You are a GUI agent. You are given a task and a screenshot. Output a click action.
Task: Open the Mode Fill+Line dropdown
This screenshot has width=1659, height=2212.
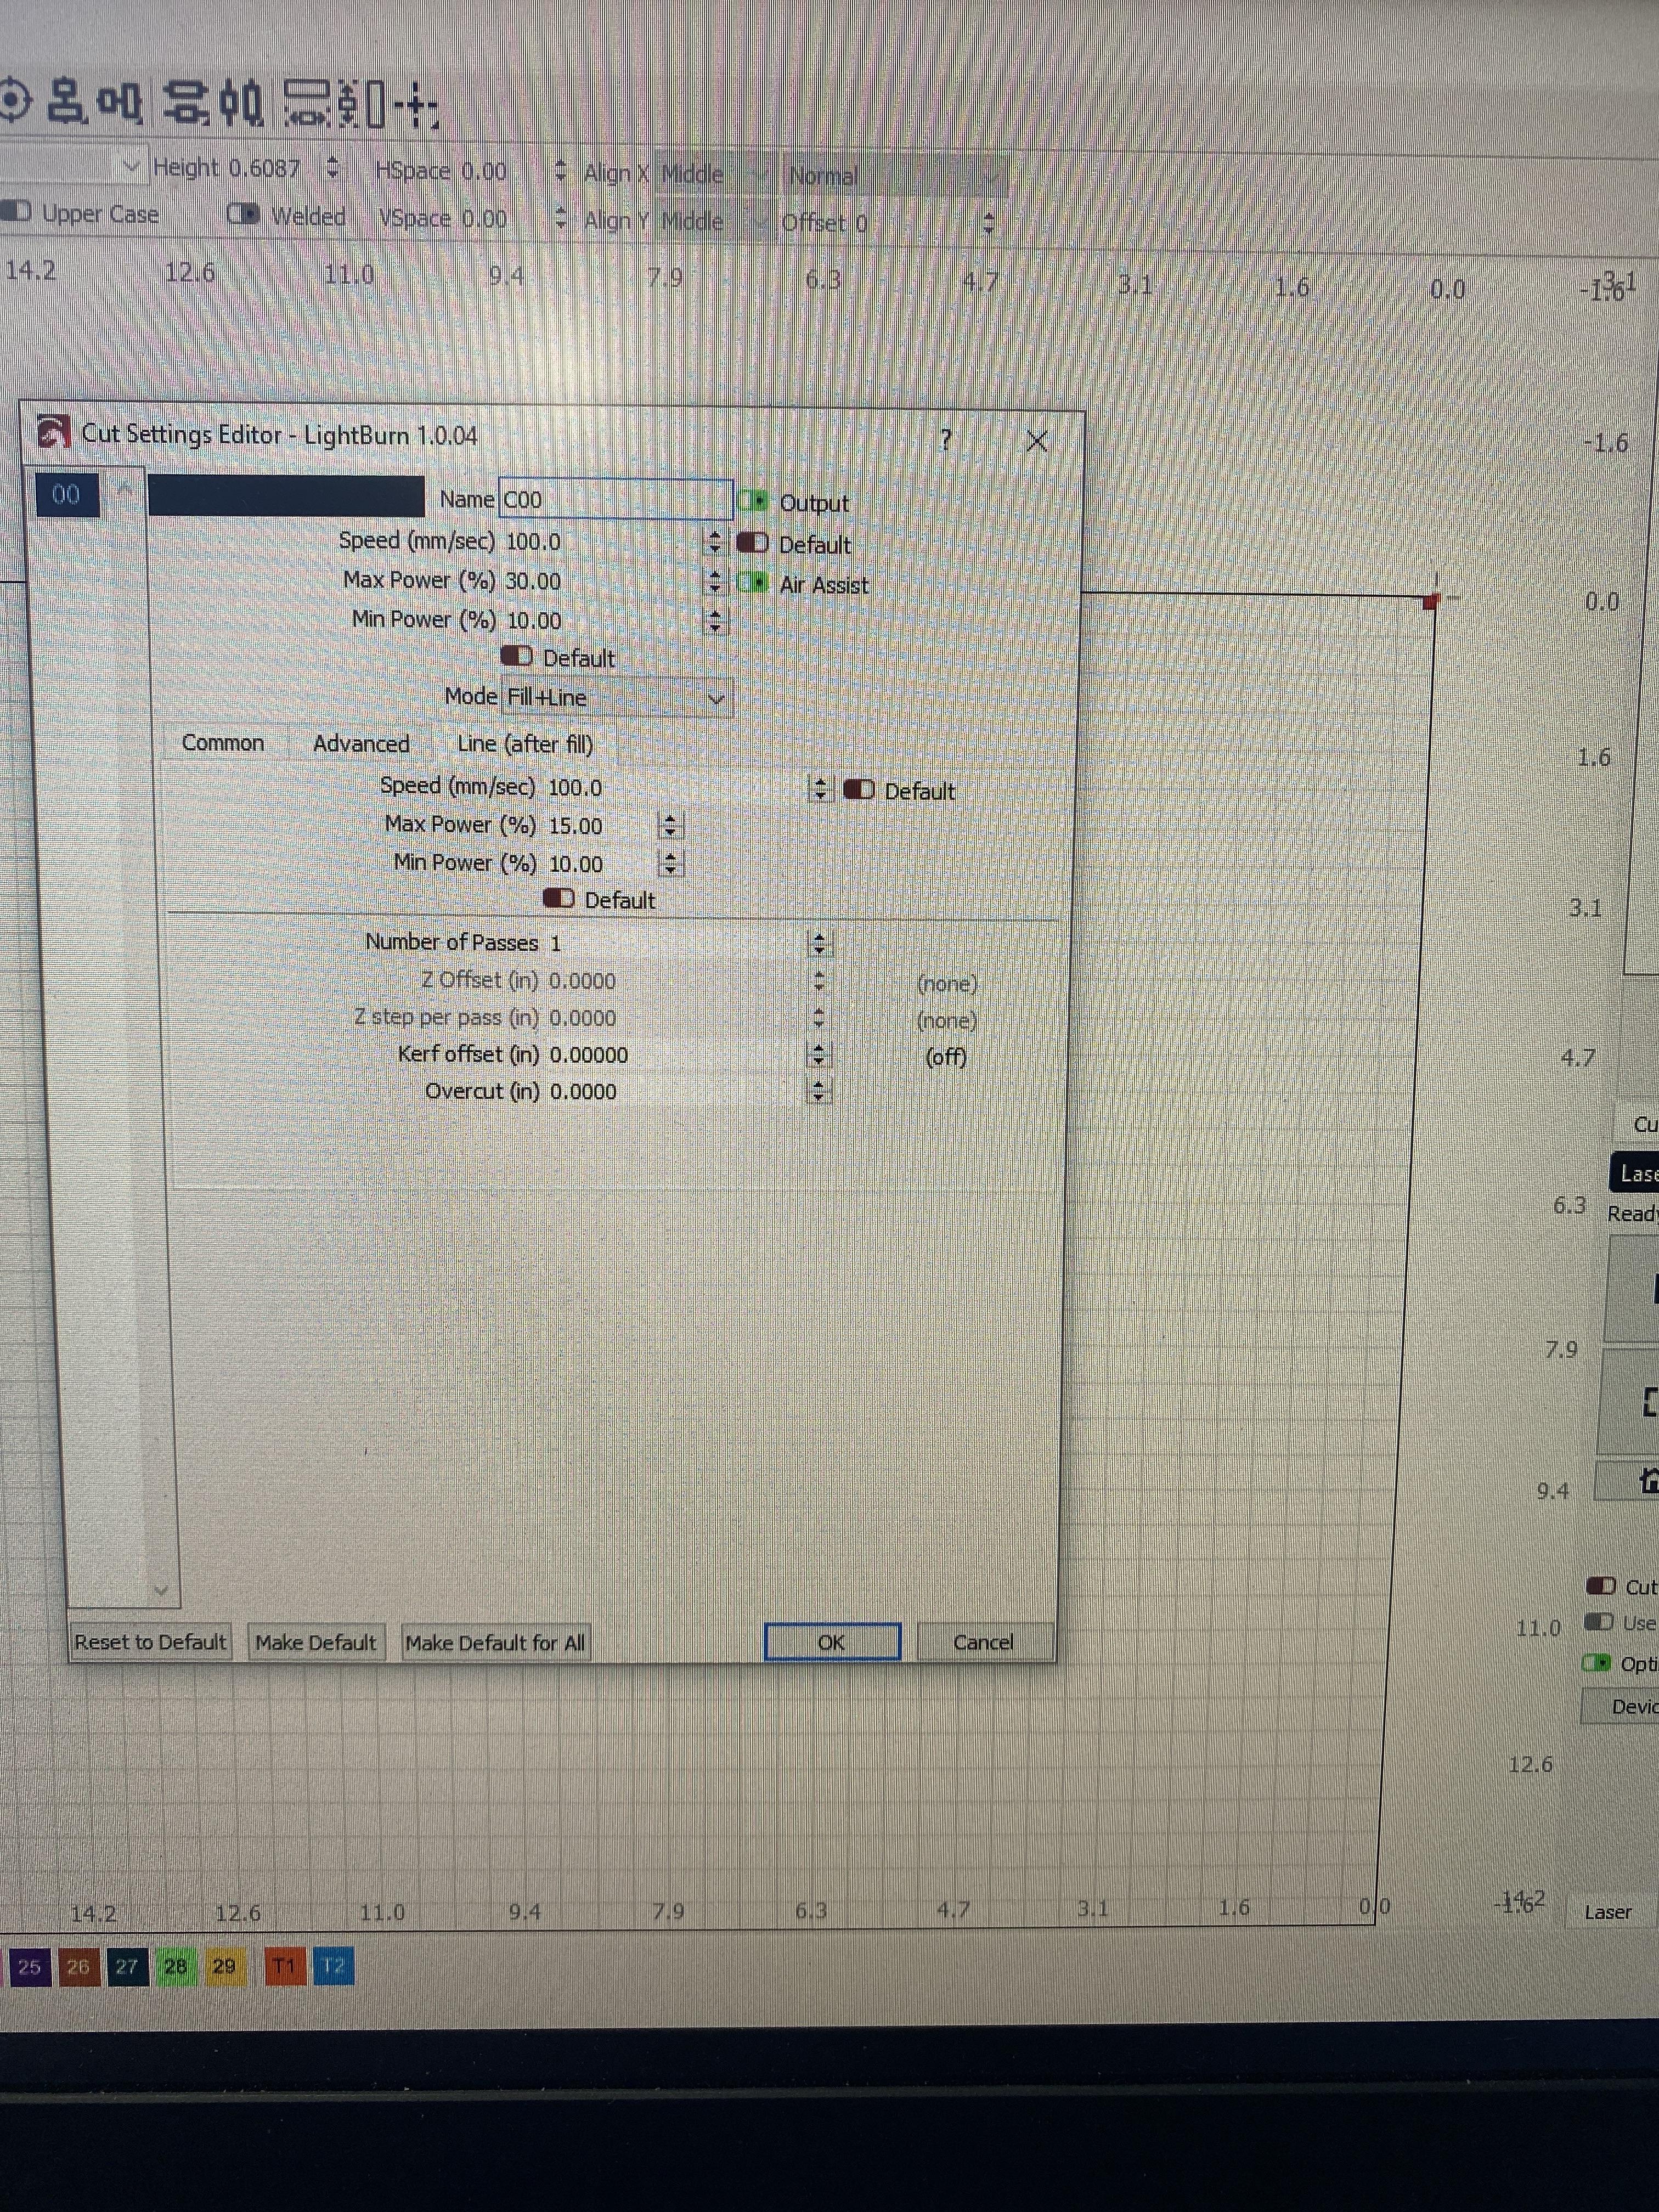617,697
